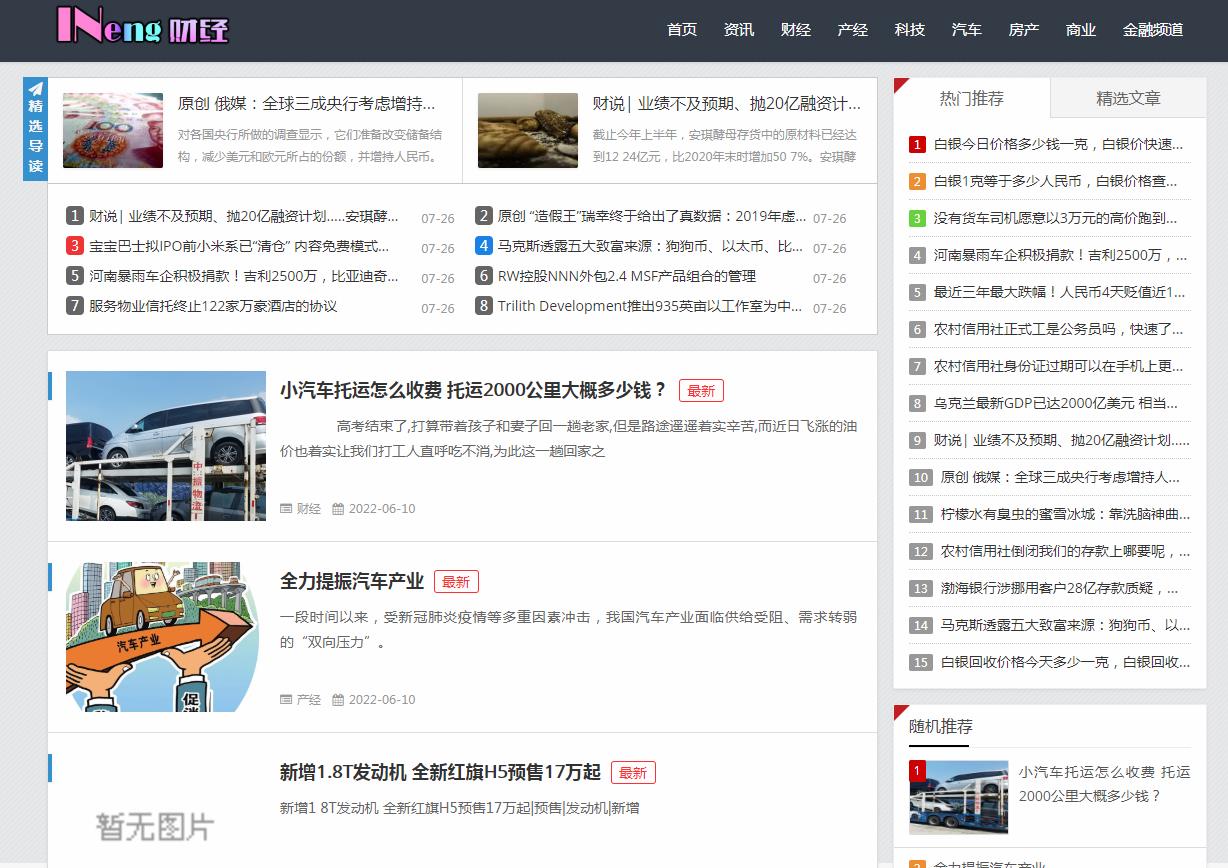Screen dimensions: 1228x868
Task: Open hot item 柠檬水有臭虫的蜜雪冰城
Action: tap(1066, 514)
